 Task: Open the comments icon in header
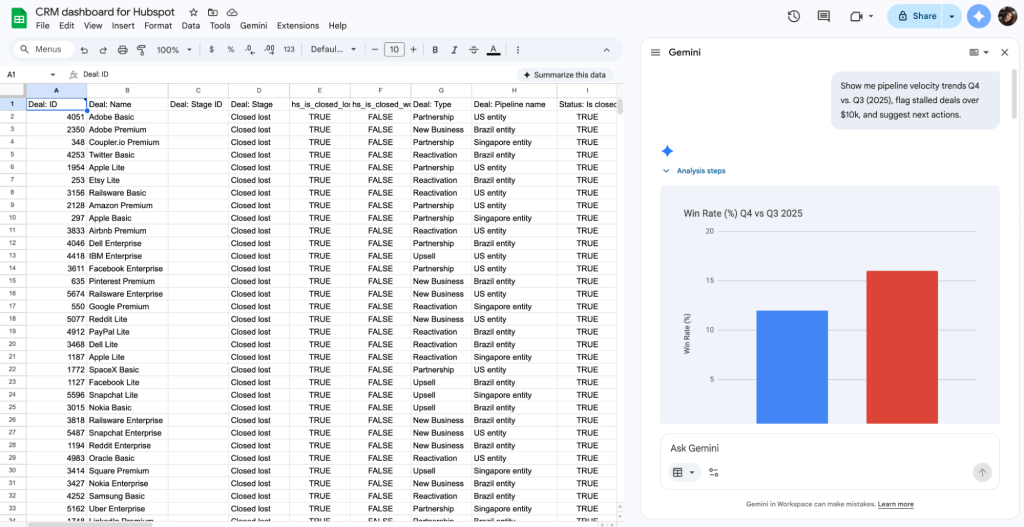tap(823, 16)
